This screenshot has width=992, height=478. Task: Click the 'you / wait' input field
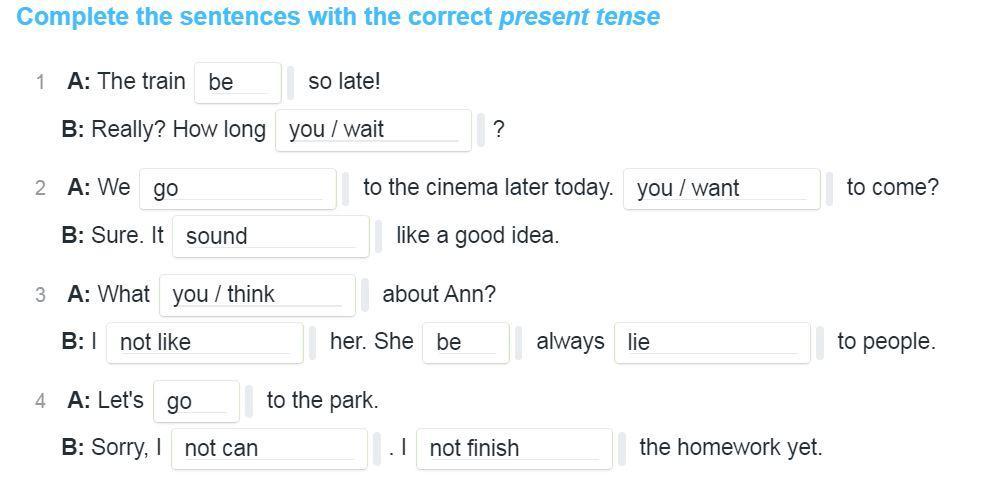coord(372,130)
